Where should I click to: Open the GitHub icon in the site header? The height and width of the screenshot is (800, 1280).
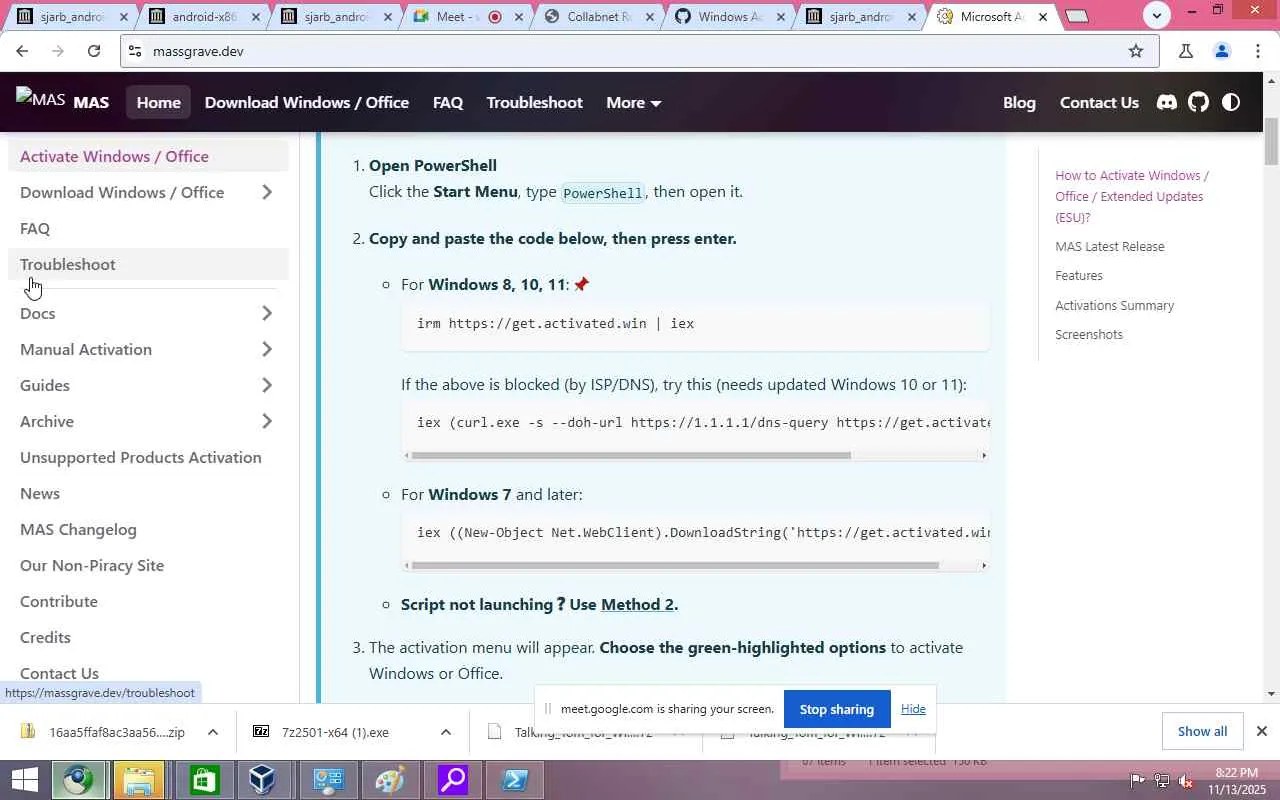tap(1198, 102)
